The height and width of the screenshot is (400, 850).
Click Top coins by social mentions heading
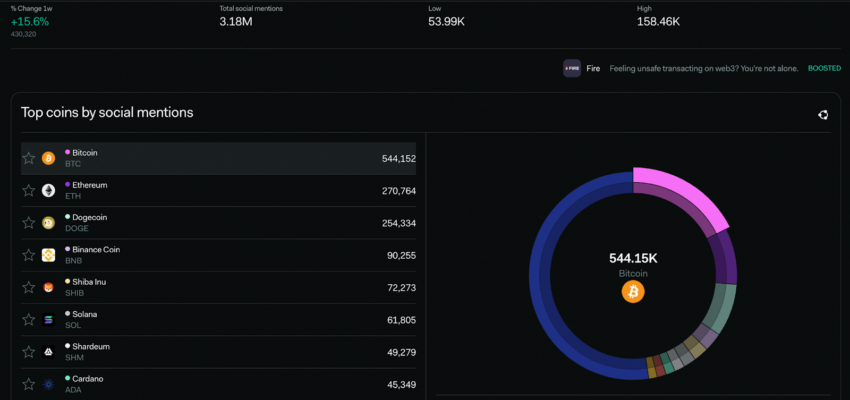point(107,112)
